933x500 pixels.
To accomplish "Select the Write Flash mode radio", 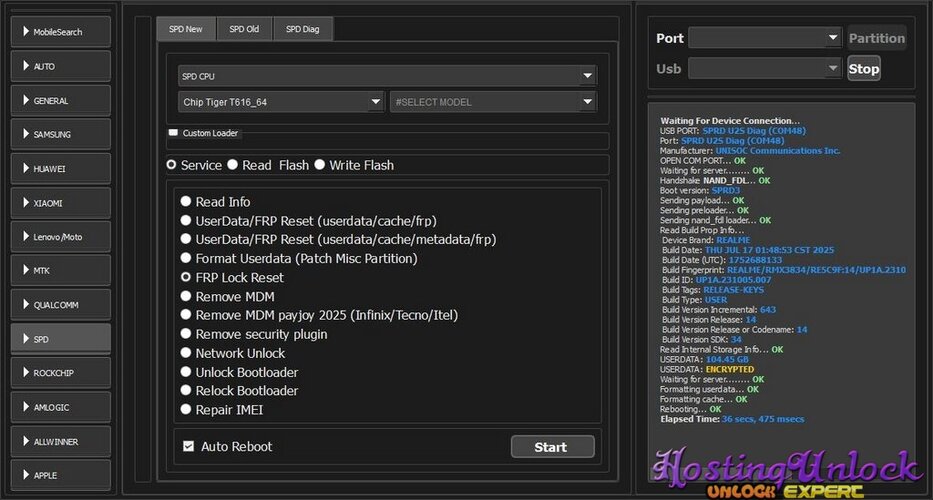I will [x=320, y=165].
